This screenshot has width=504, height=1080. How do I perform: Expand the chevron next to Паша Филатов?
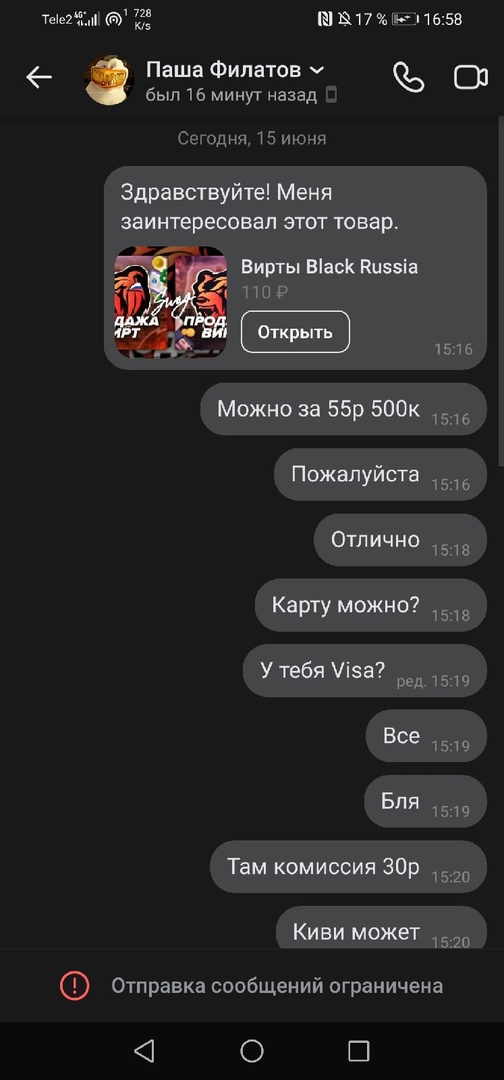pyautogui.click(x=317, y=70)
